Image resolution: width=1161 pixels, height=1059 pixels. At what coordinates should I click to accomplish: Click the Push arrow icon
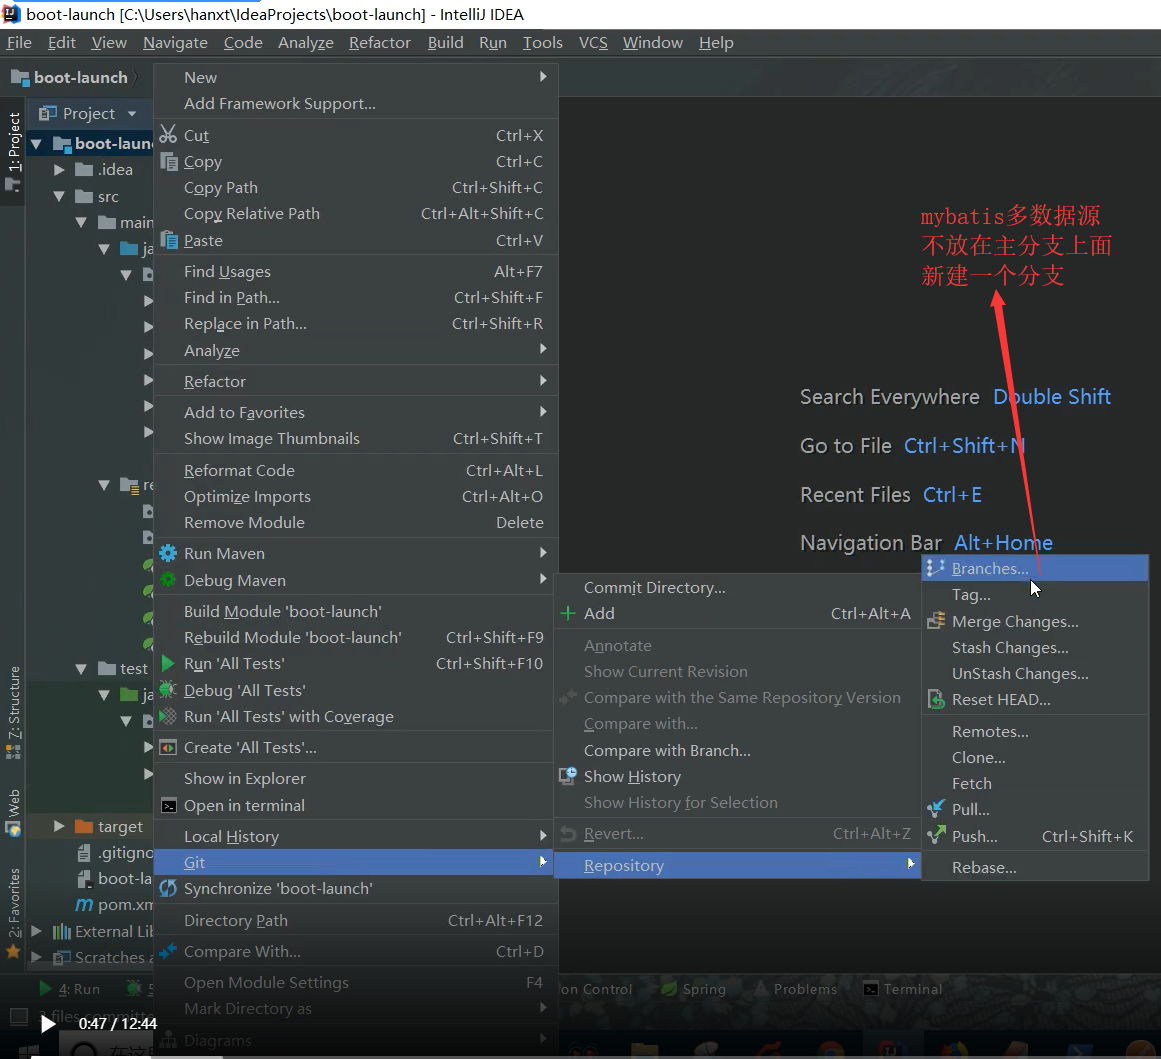[936, 835]
